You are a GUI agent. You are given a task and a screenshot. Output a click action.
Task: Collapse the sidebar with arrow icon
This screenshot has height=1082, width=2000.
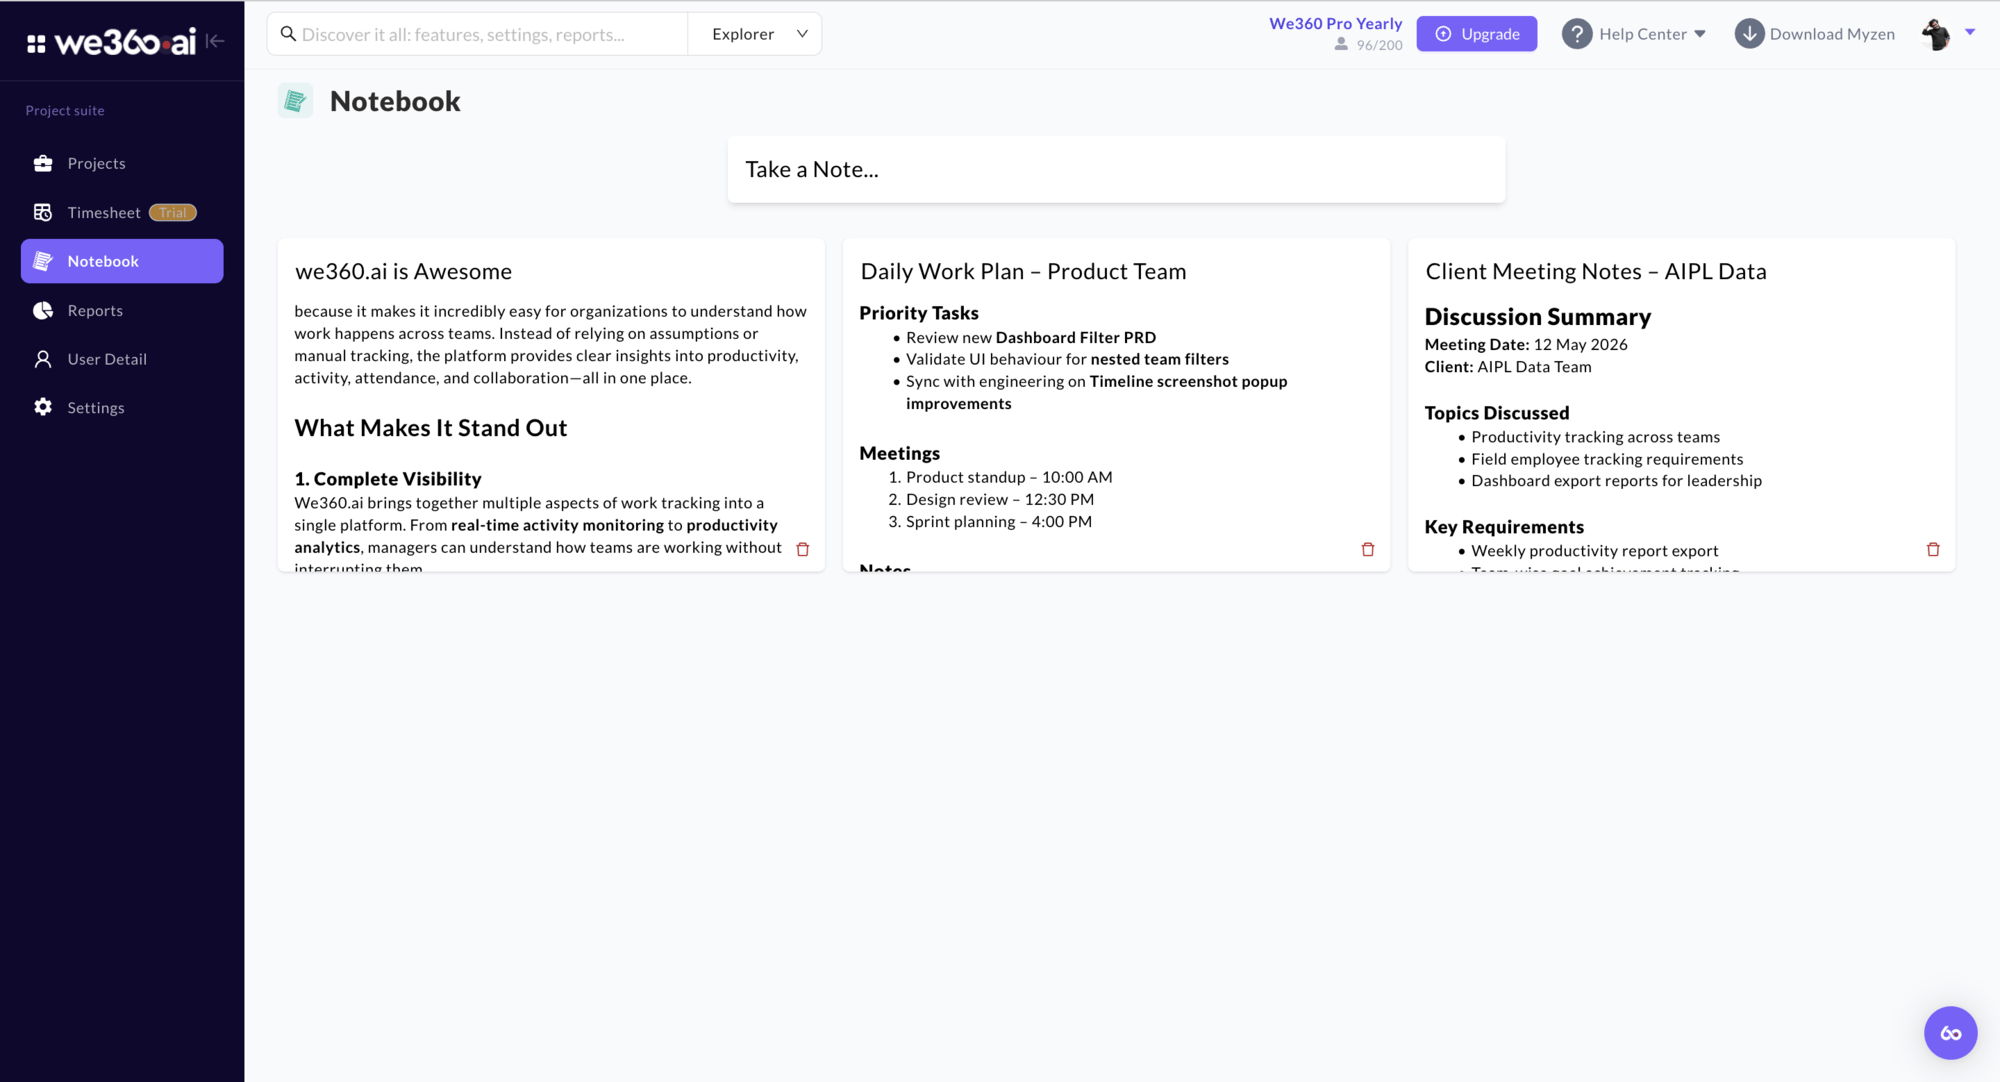tap(215, 41)
